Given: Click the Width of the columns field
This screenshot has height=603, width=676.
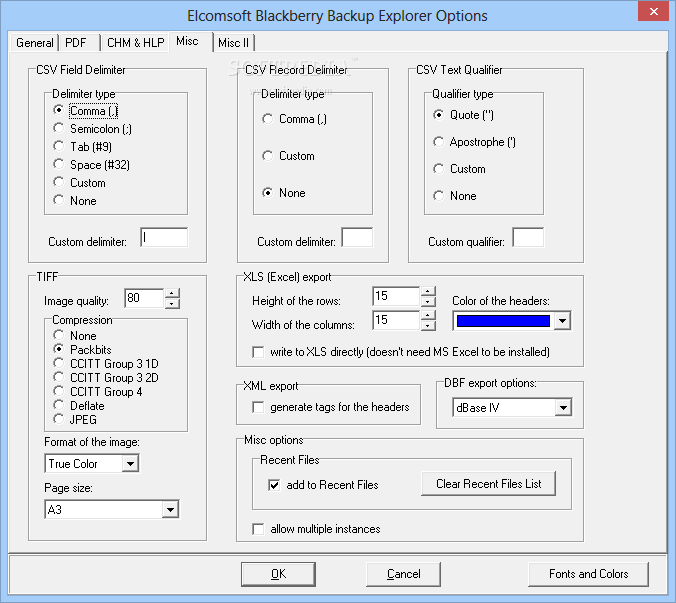Looking at the screenshot, I should [x=396, y=320].
